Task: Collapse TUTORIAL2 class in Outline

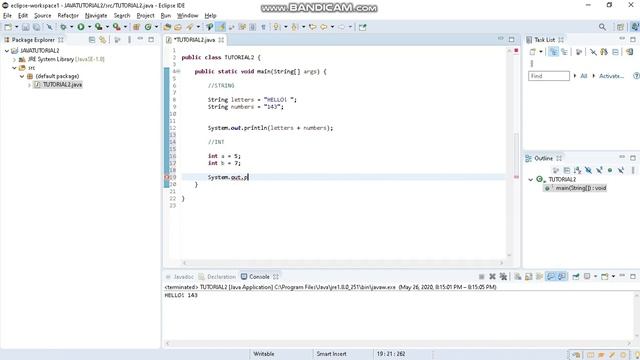Action: [531, 180]
